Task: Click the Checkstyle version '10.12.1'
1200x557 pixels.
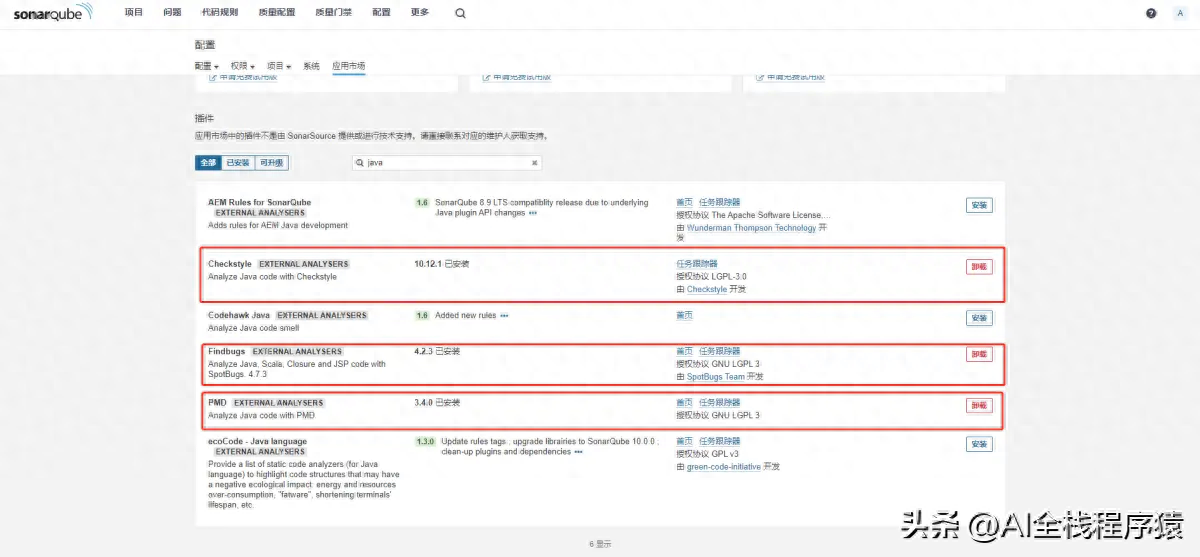Action: (x=428, y=264)
